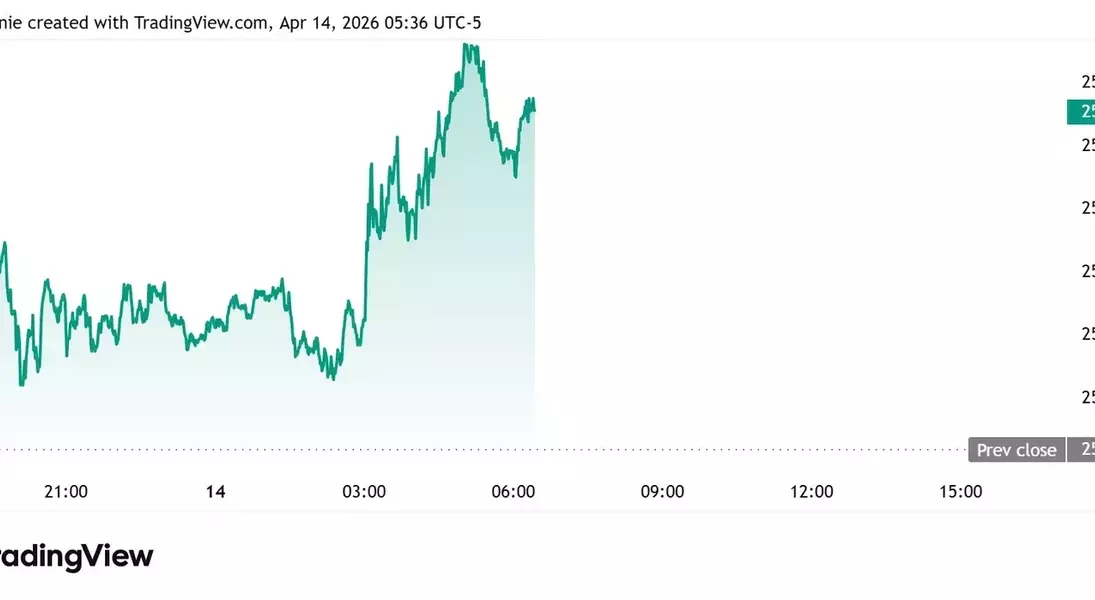The width and height of the screenshot is (1095, 600).
Task: Click the 03:00 time axis label
Action: click(x=364, y=491)
